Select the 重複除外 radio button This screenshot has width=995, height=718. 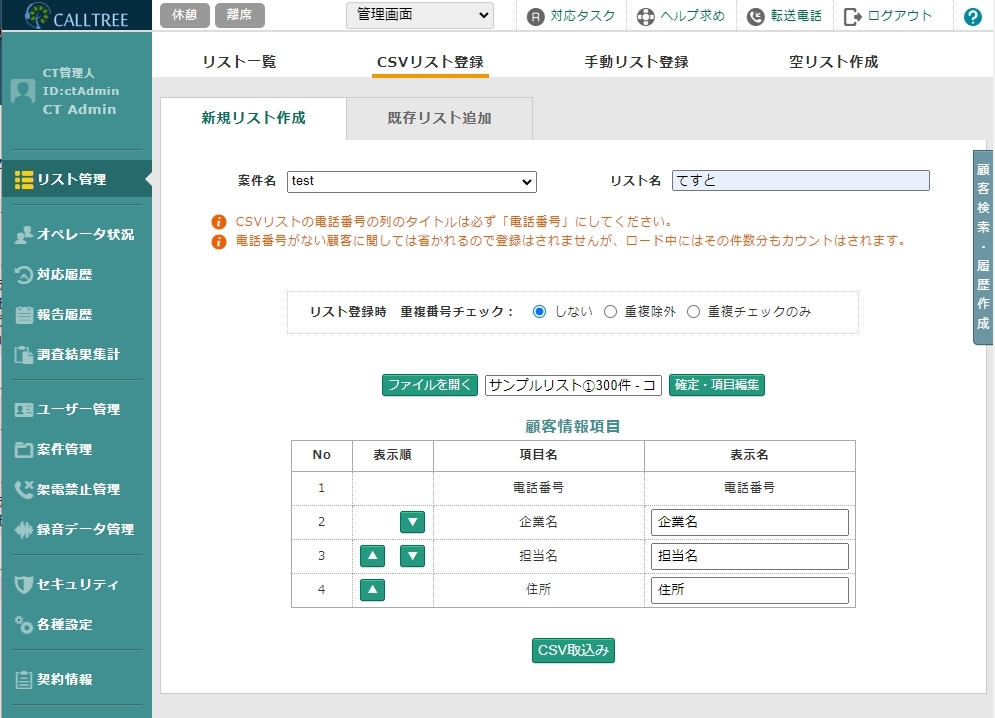coord(610,312)
